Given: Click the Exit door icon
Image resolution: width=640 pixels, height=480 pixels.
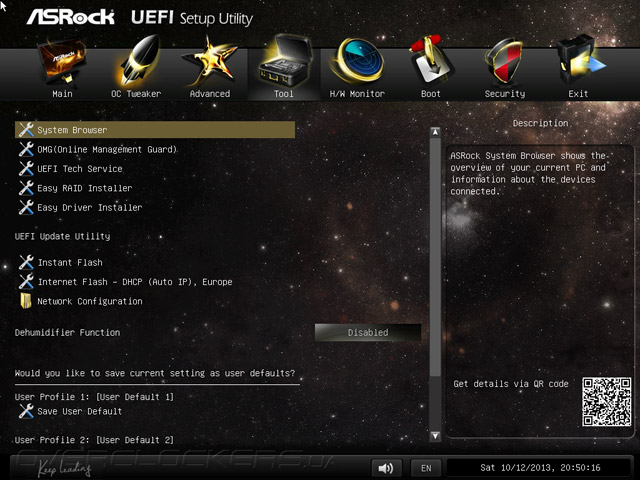Looking at the screenshot, I should (579, 61).
